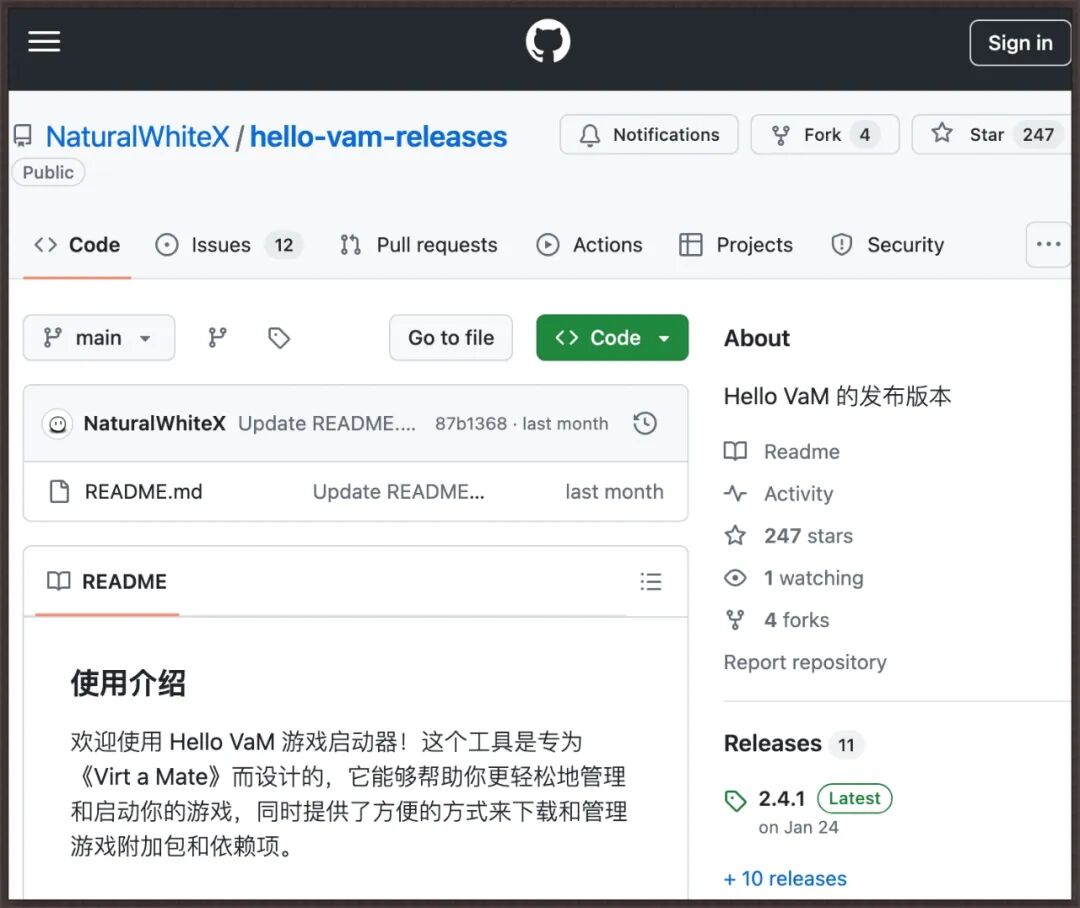Open the NaturalWhiteX owner profile link

(137, 136)
